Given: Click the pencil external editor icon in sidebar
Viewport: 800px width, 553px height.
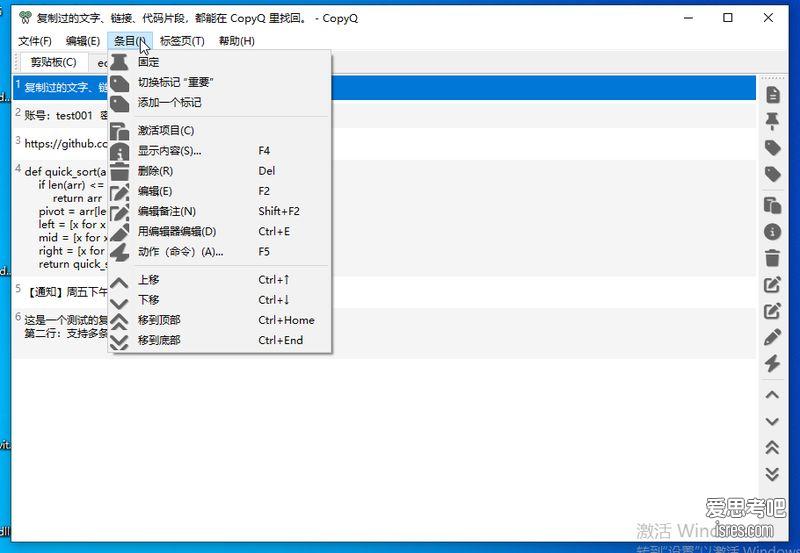Looking at the screenshot, I should click(772, 337).
